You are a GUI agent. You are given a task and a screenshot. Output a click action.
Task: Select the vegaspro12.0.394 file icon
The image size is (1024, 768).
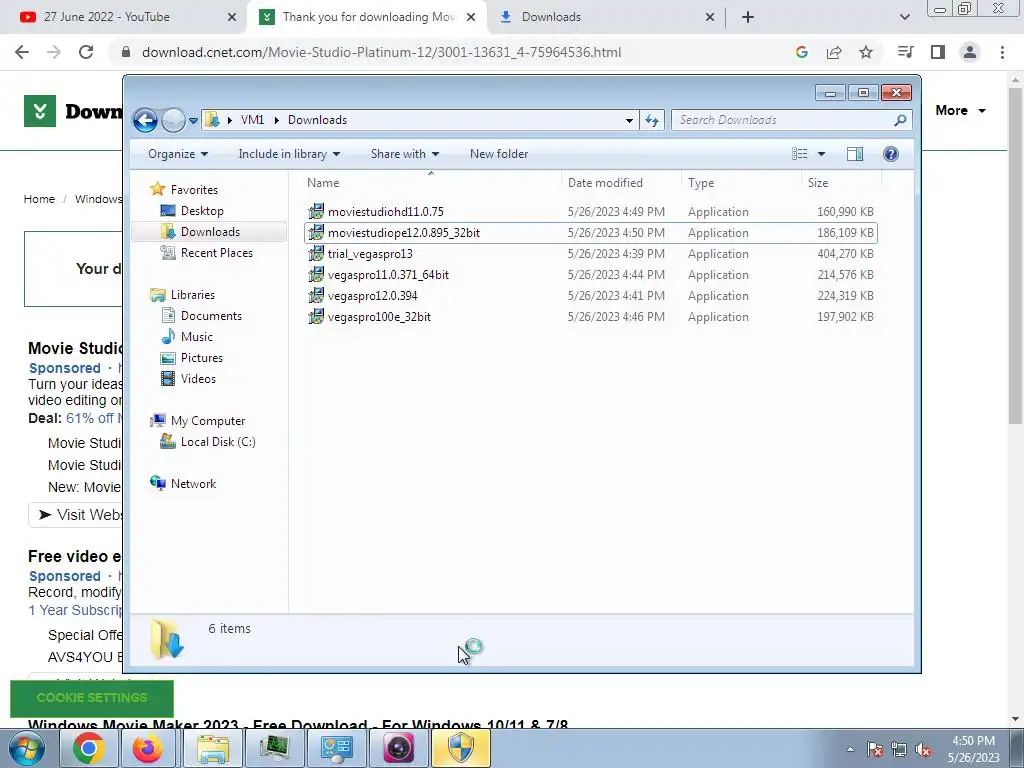pyautogui.click(x=316, y=295)
